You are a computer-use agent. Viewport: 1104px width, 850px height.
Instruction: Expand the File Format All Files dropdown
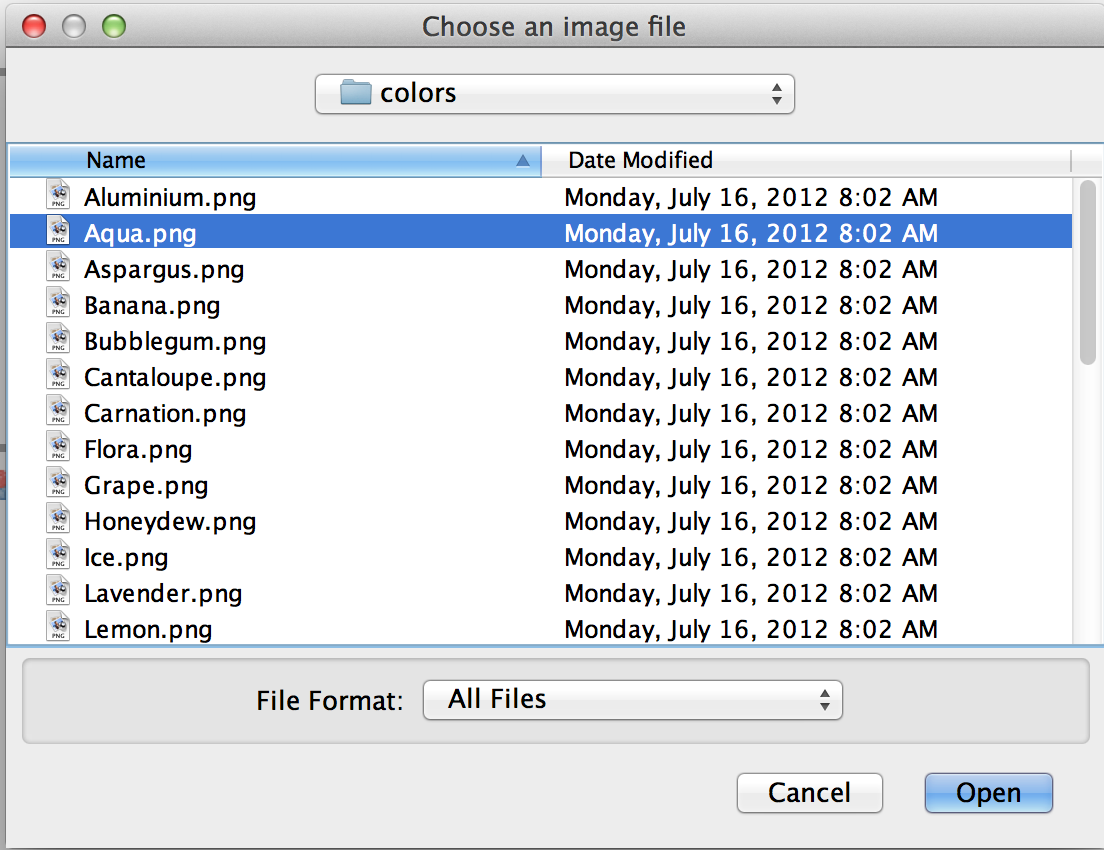coord(632,699)
